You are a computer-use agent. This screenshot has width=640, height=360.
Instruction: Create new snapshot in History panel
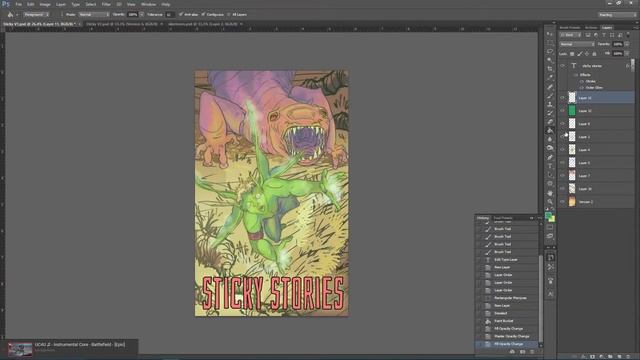click(x=522, y=351)
